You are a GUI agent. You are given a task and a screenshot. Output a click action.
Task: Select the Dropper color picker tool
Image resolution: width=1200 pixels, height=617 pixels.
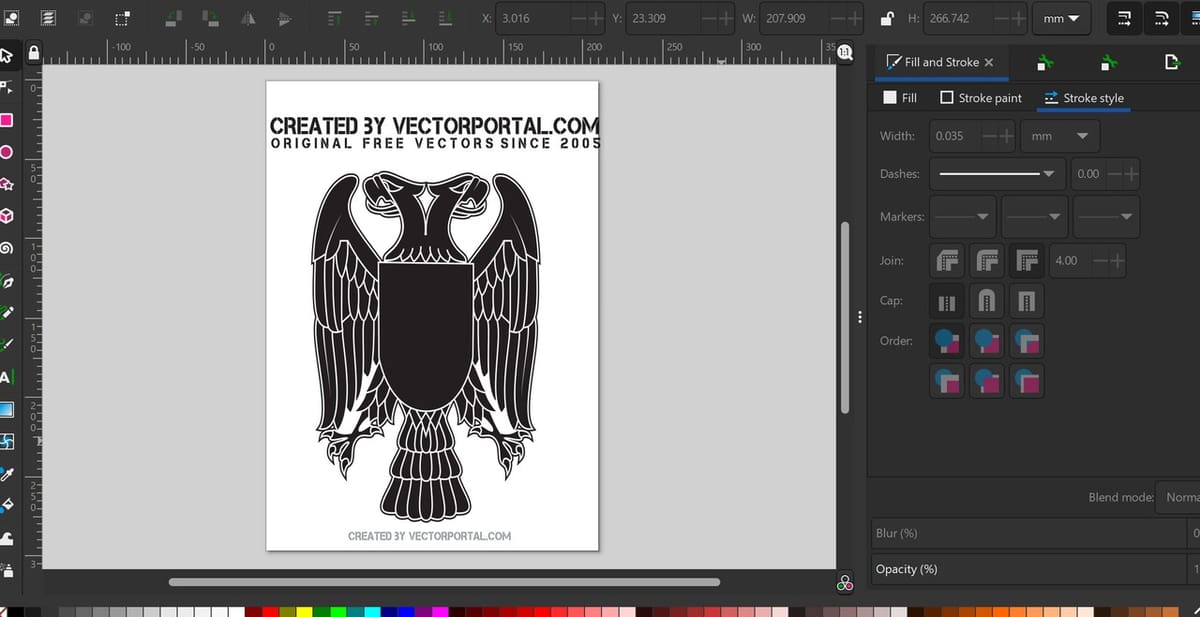(6, 473)
